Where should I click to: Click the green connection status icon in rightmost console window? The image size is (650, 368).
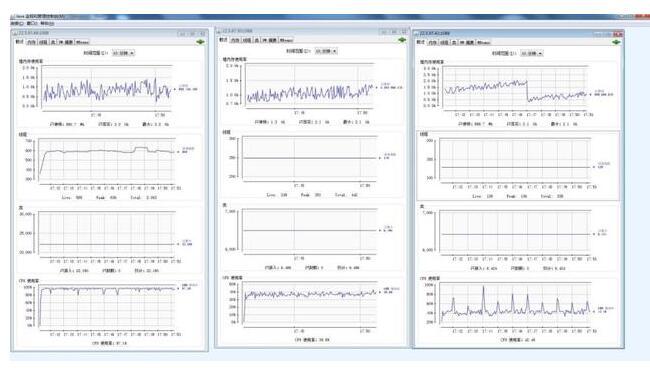click(616, 42)
